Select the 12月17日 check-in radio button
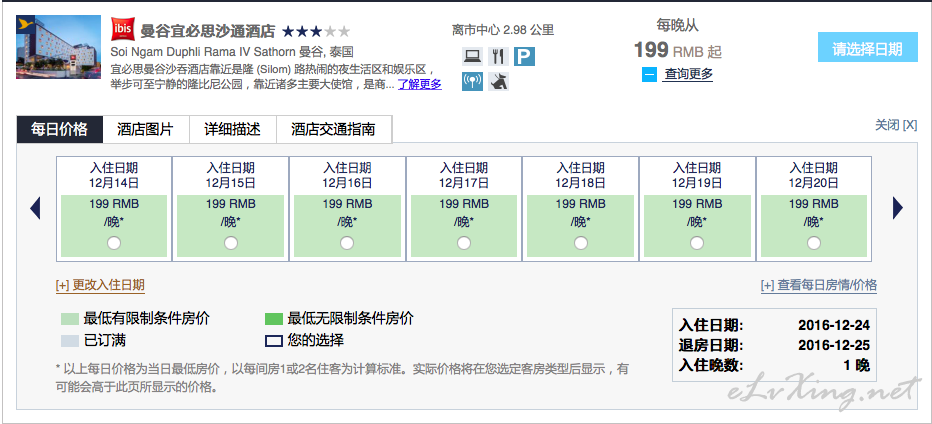932x424 pixels. 464,243
